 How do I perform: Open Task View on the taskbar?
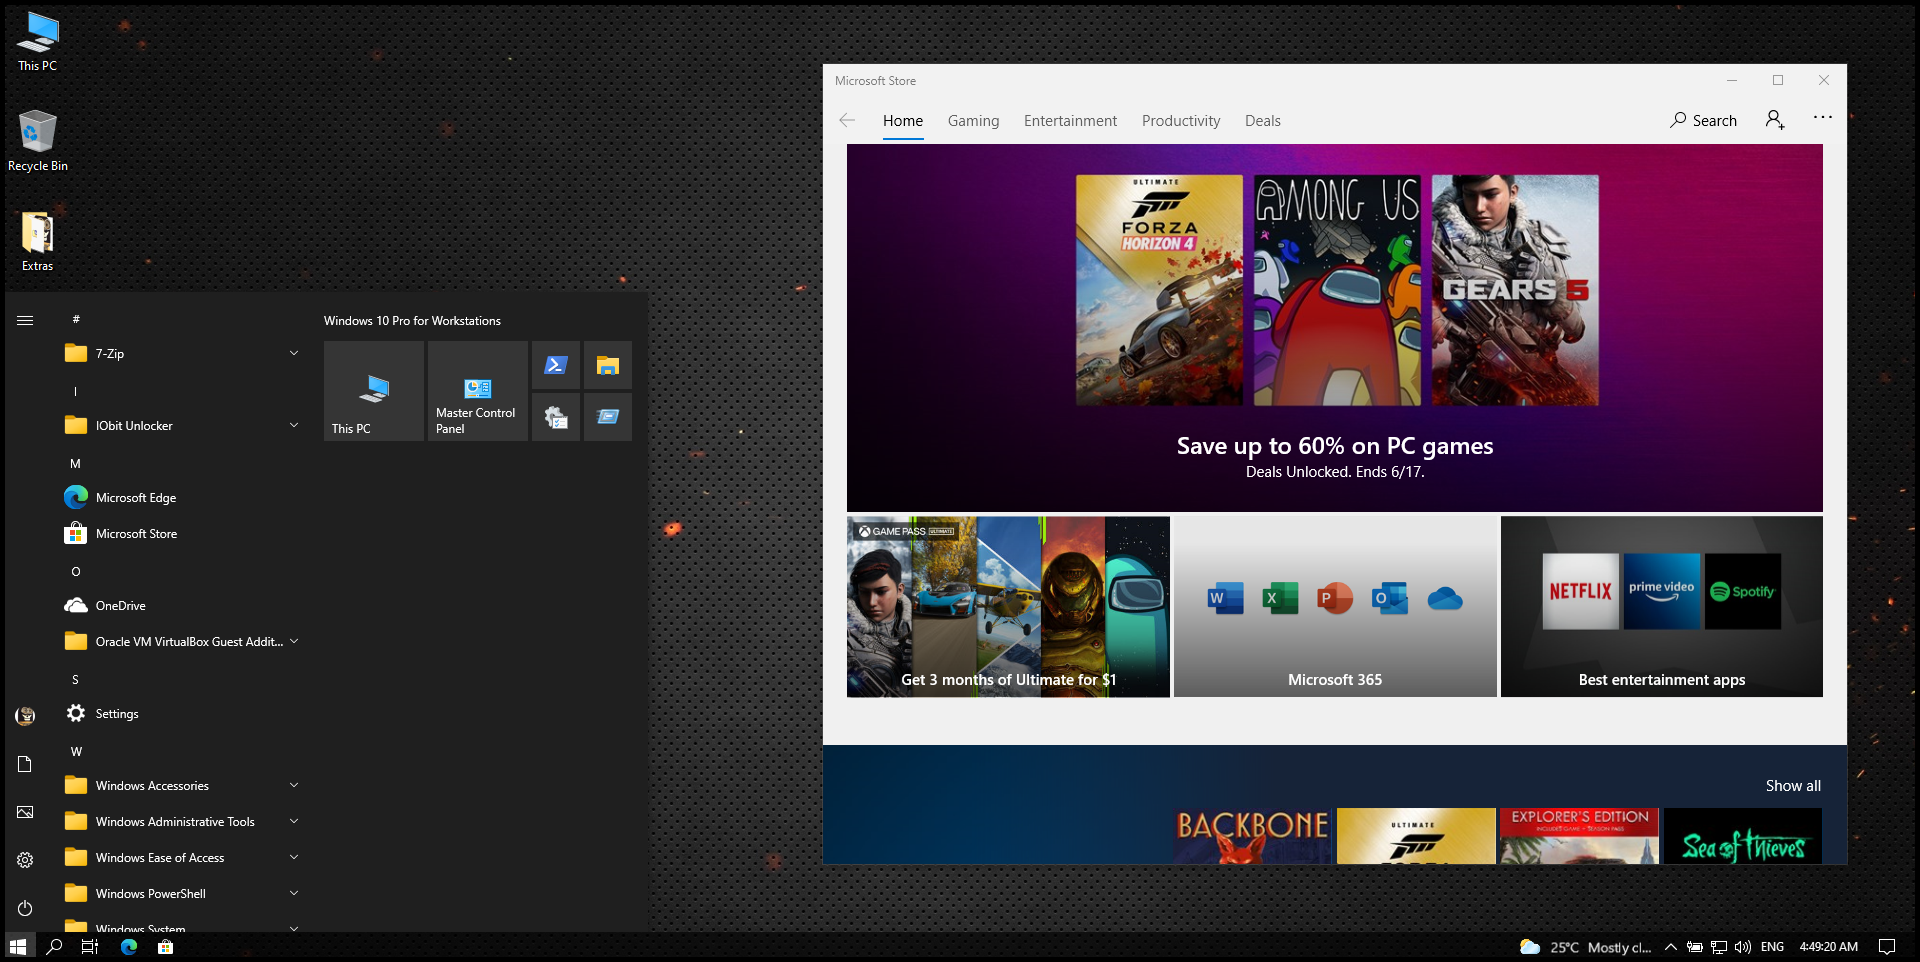pyautogui.click(x=90, y=946)
